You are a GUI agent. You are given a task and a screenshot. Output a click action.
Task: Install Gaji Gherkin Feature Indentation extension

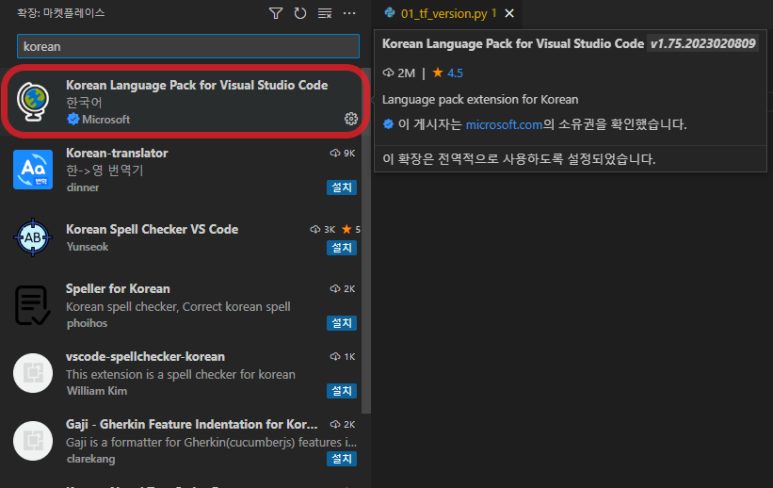coord(342,459)
